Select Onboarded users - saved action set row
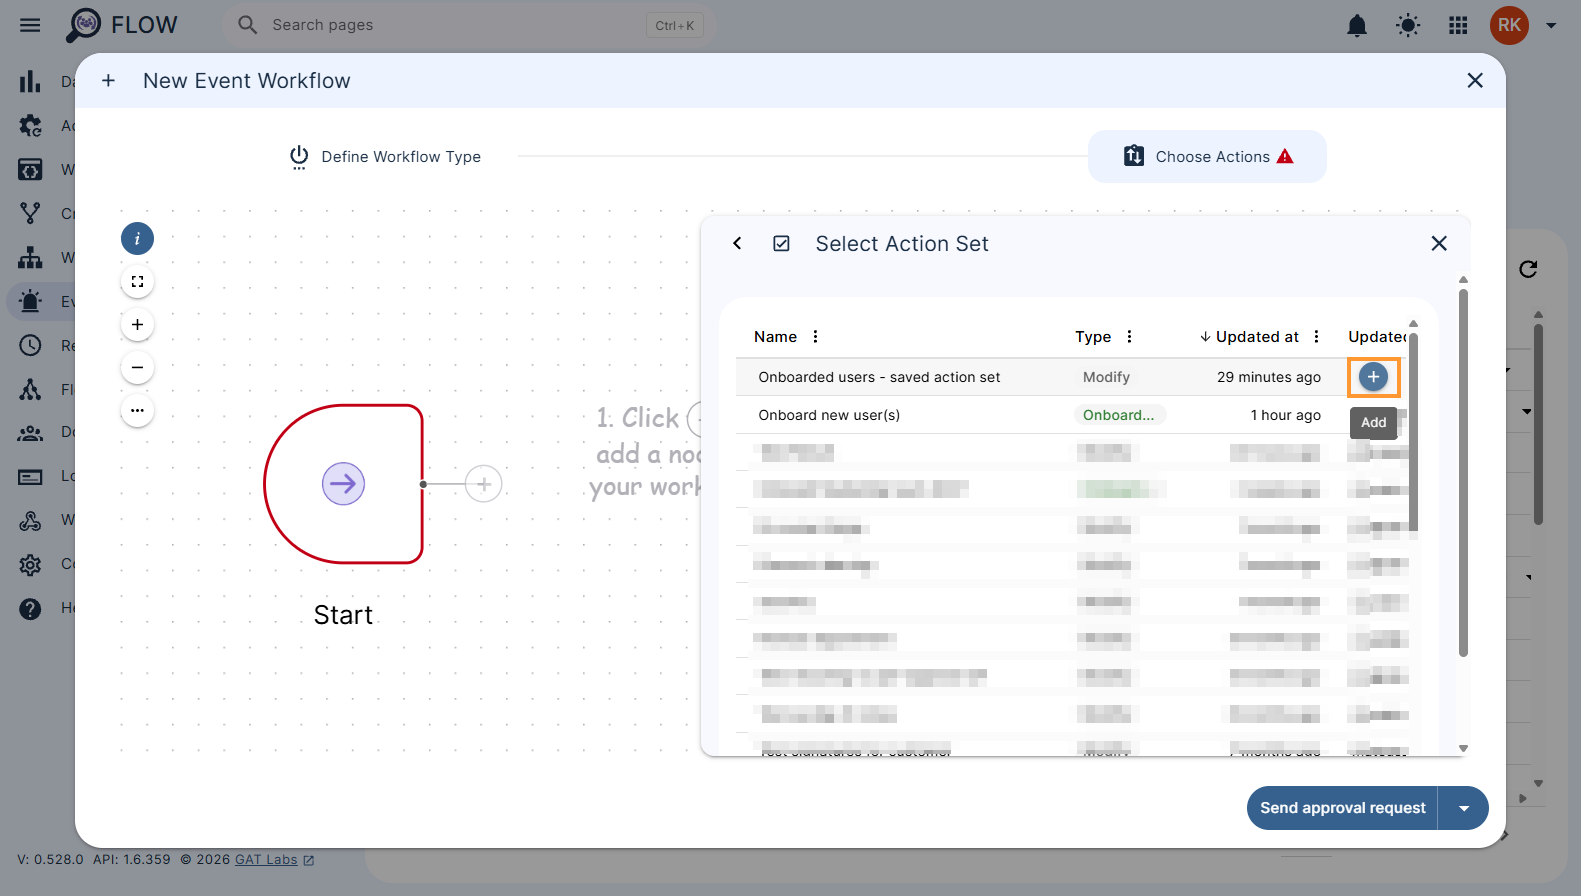This screenshot has height=896, width=1581. tap(1072, 377)
